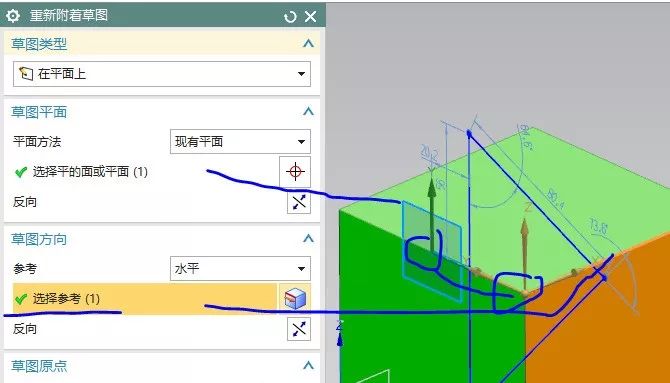Collapse the 草图原点 section

click(308, 366)
